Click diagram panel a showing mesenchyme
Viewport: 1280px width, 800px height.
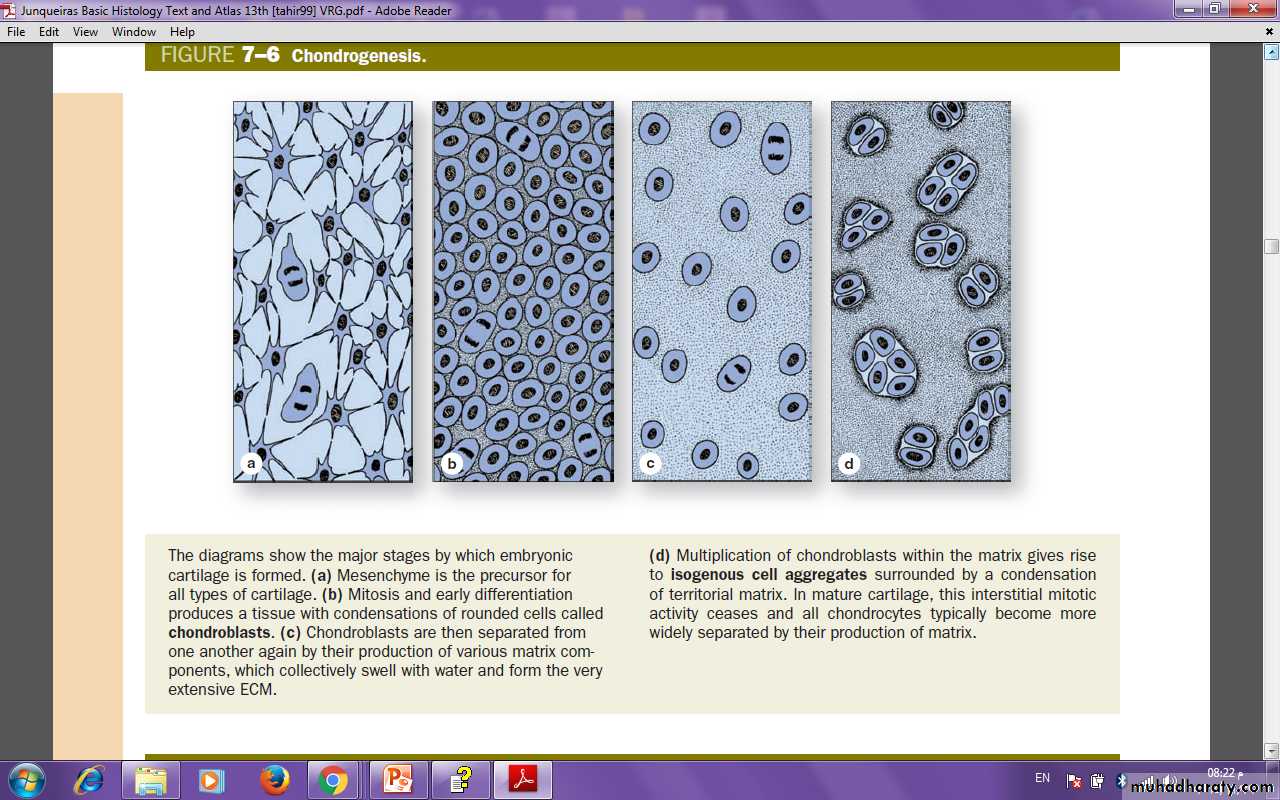tap(323, 291)
